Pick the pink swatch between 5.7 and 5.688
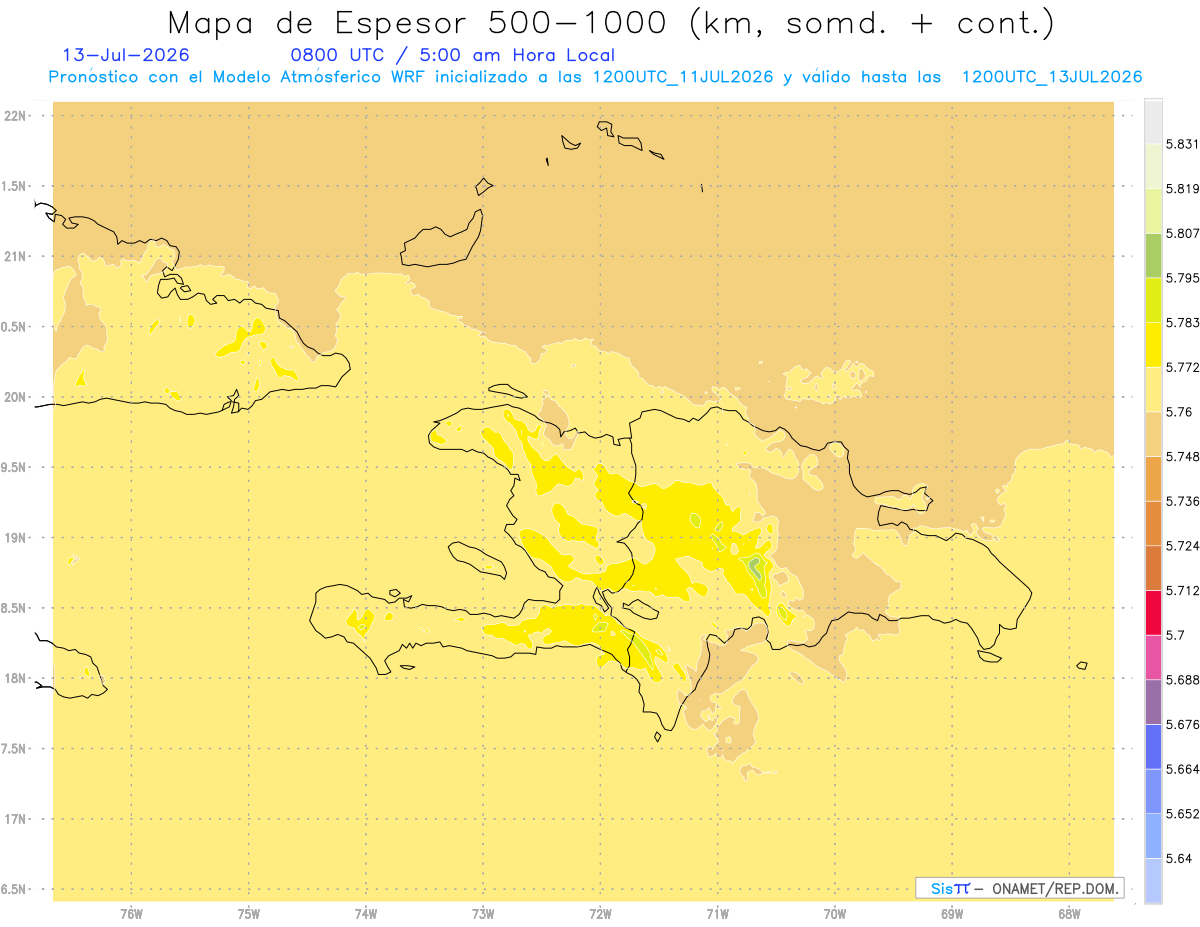This screenshot has width=1200, height=927. pyautogui.click(x=1153, y=657)
